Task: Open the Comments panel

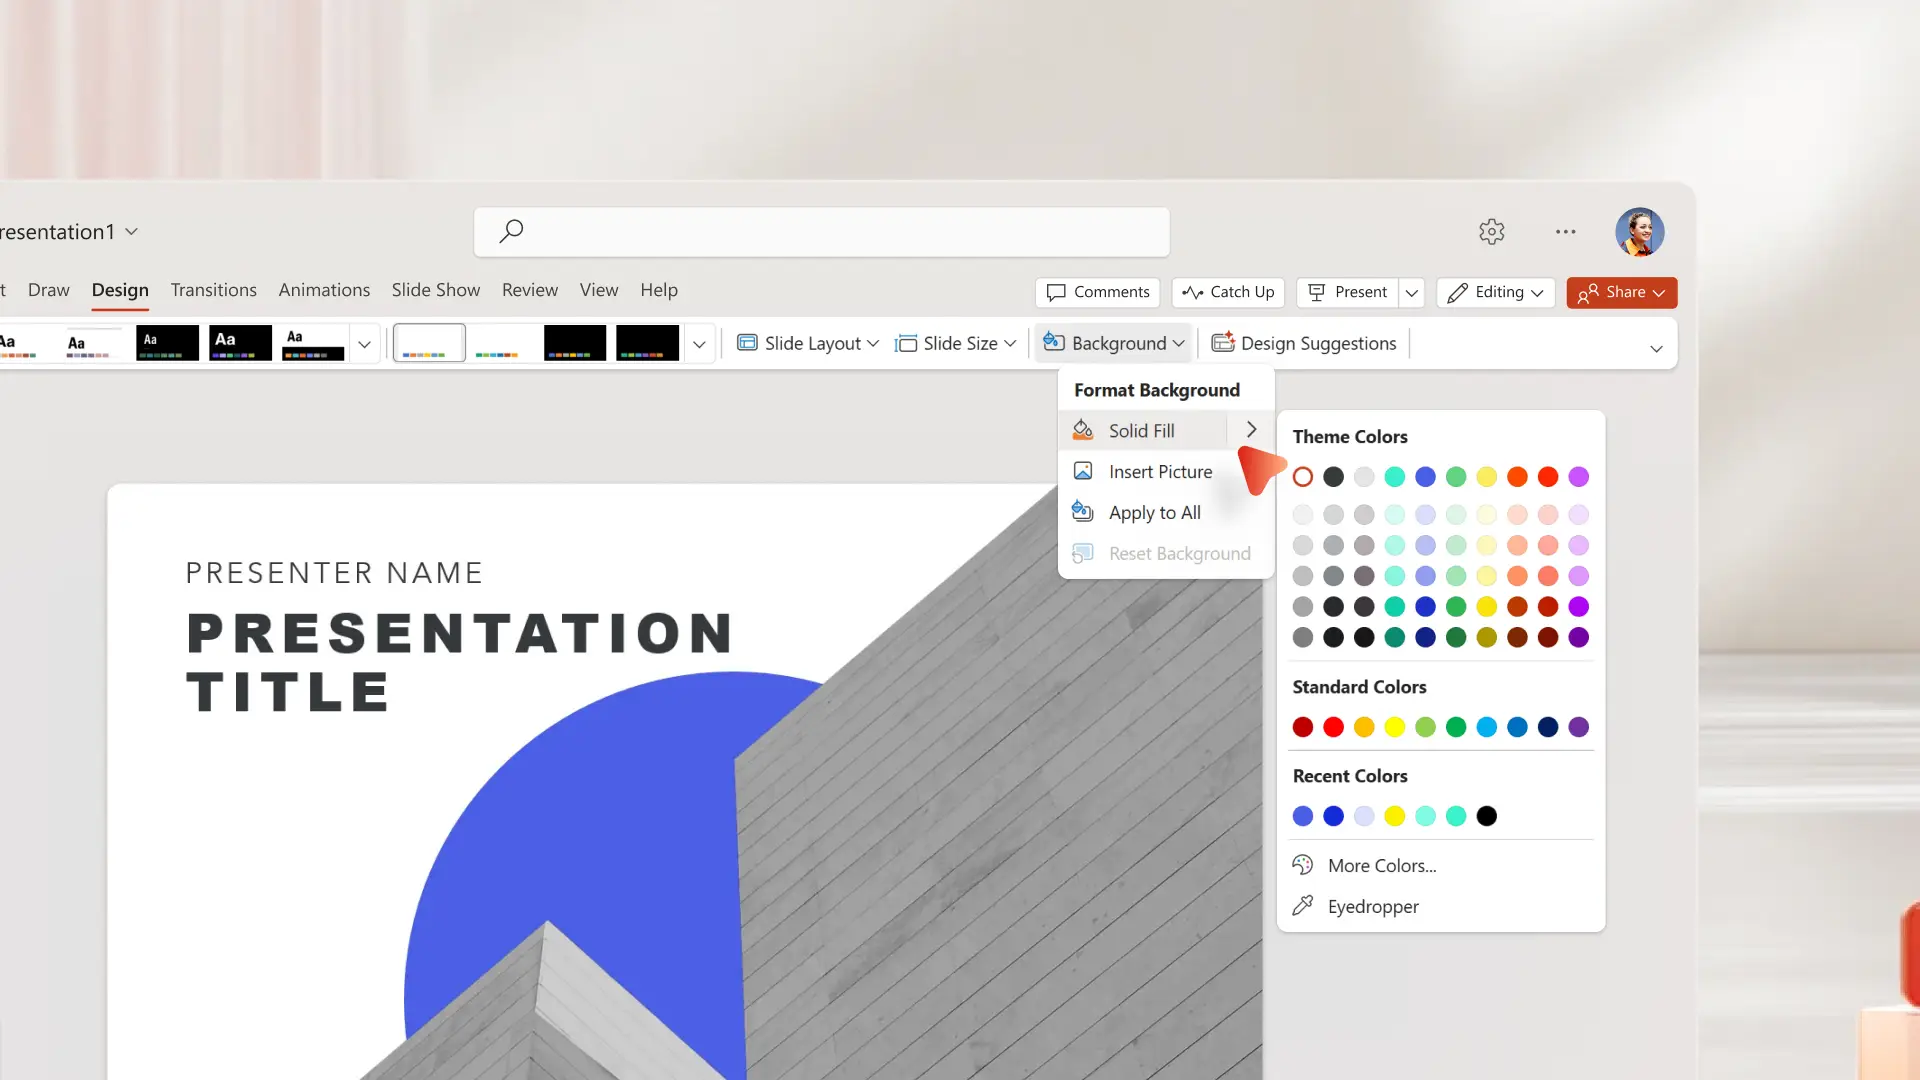Action: tap(1098, 292)
